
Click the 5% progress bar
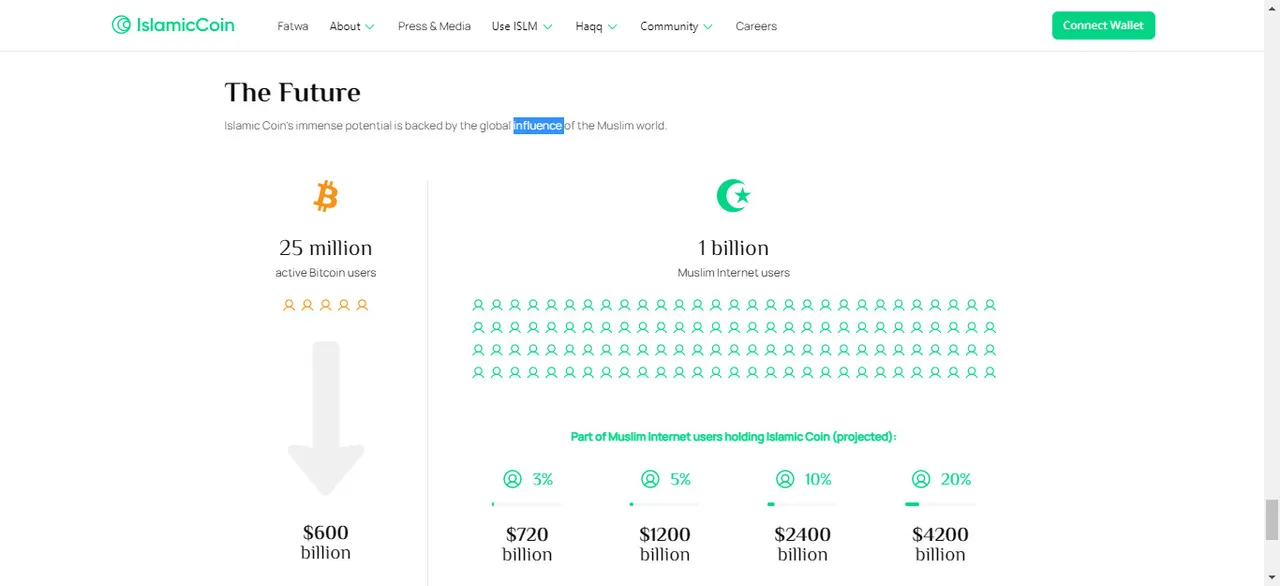coord(664,504)
